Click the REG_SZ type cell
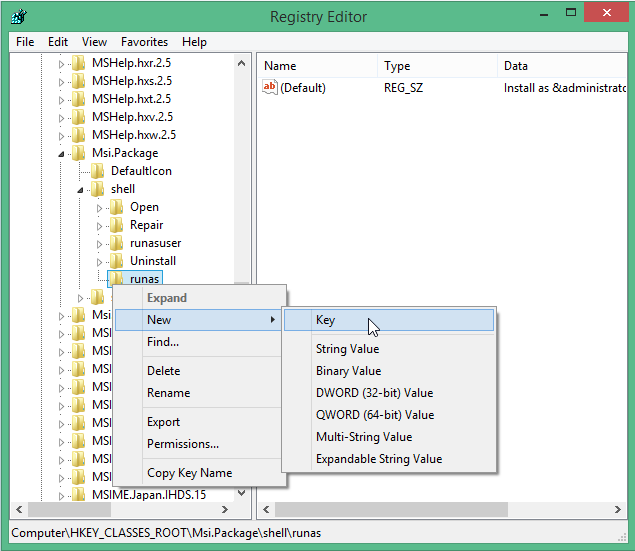This screenshot has height=551, width=635. point(403,88)
